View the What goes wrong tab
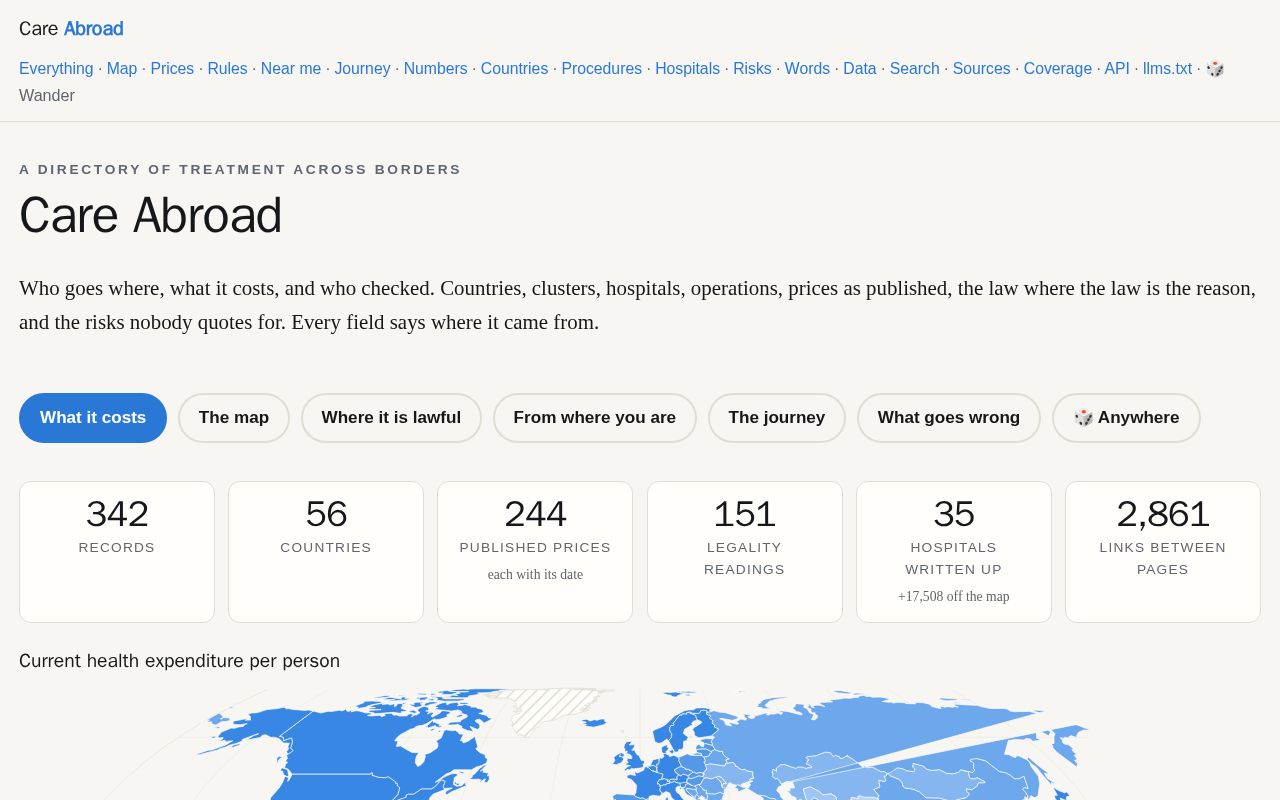 point(949,418)
